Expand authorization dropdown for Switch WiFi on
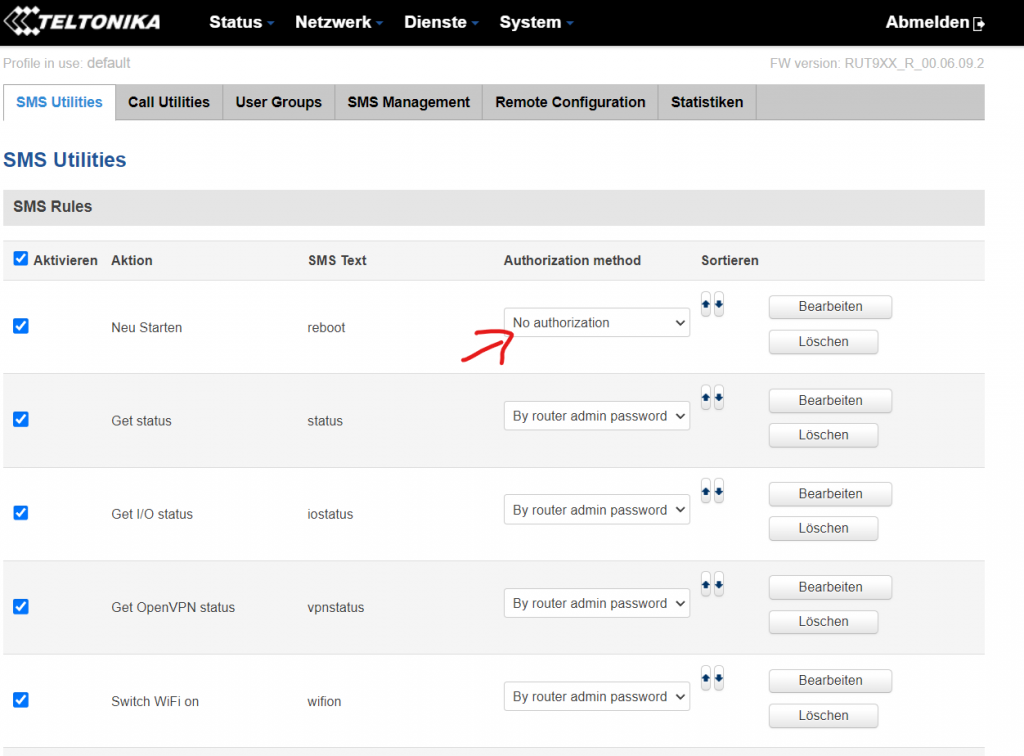Image resolution: width=1024 pixels, height=756 pixels. [x=596, y=697]
